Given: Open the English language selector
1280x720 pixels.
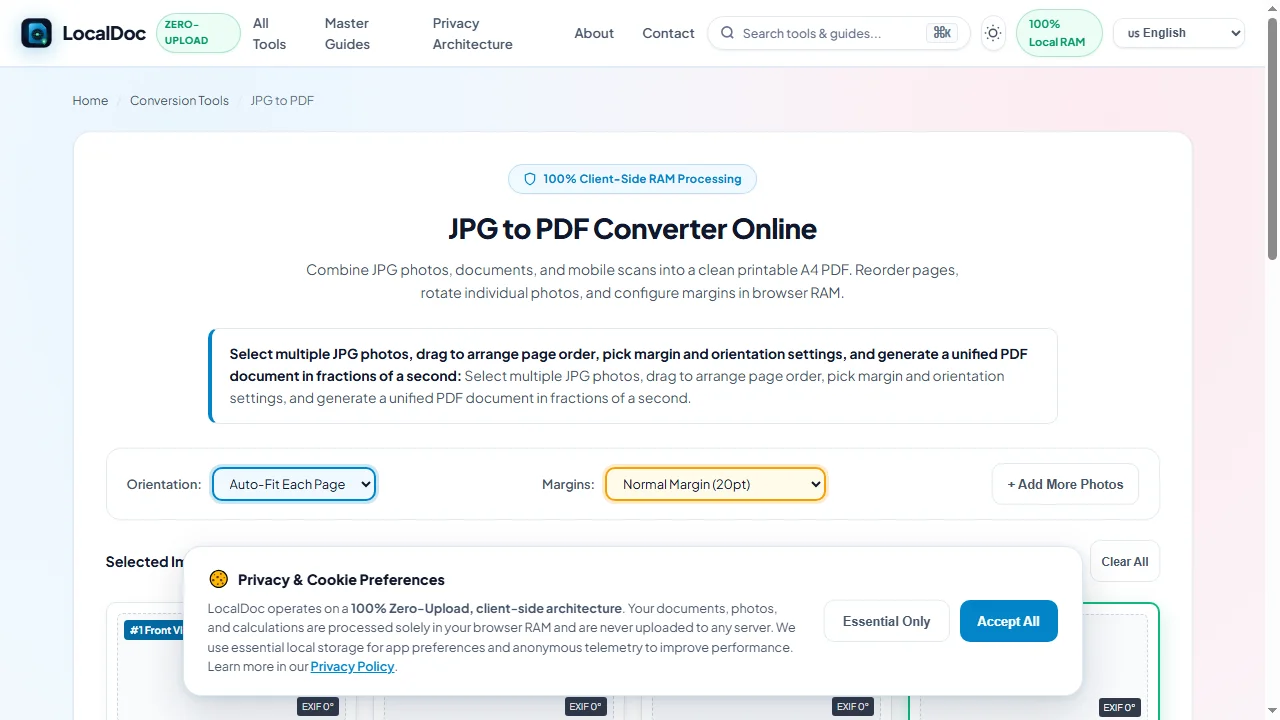Looking at the screenshot, I should click(x=1179, y=33).
